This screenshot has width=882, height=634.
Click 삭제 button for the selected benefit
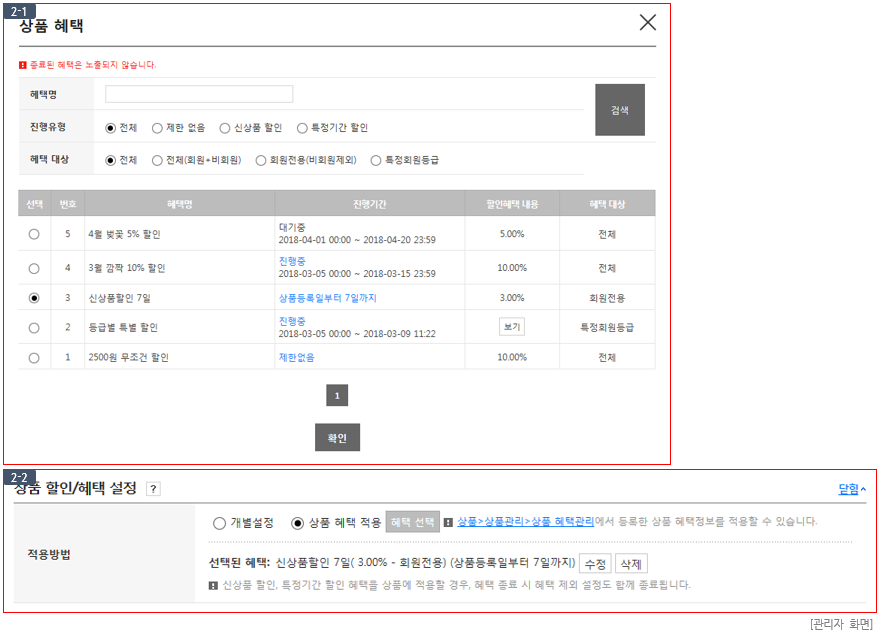(631, 564)
